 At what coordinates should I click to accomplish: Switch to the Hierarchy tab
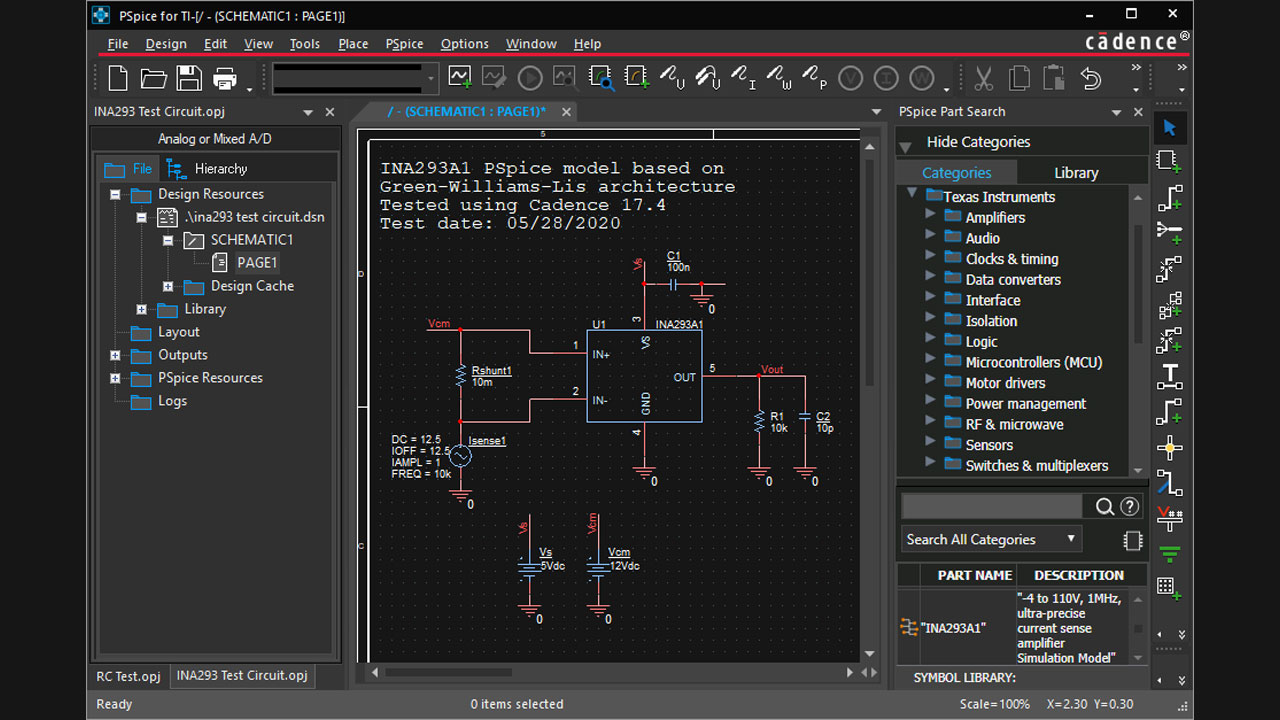click(207, 169)
